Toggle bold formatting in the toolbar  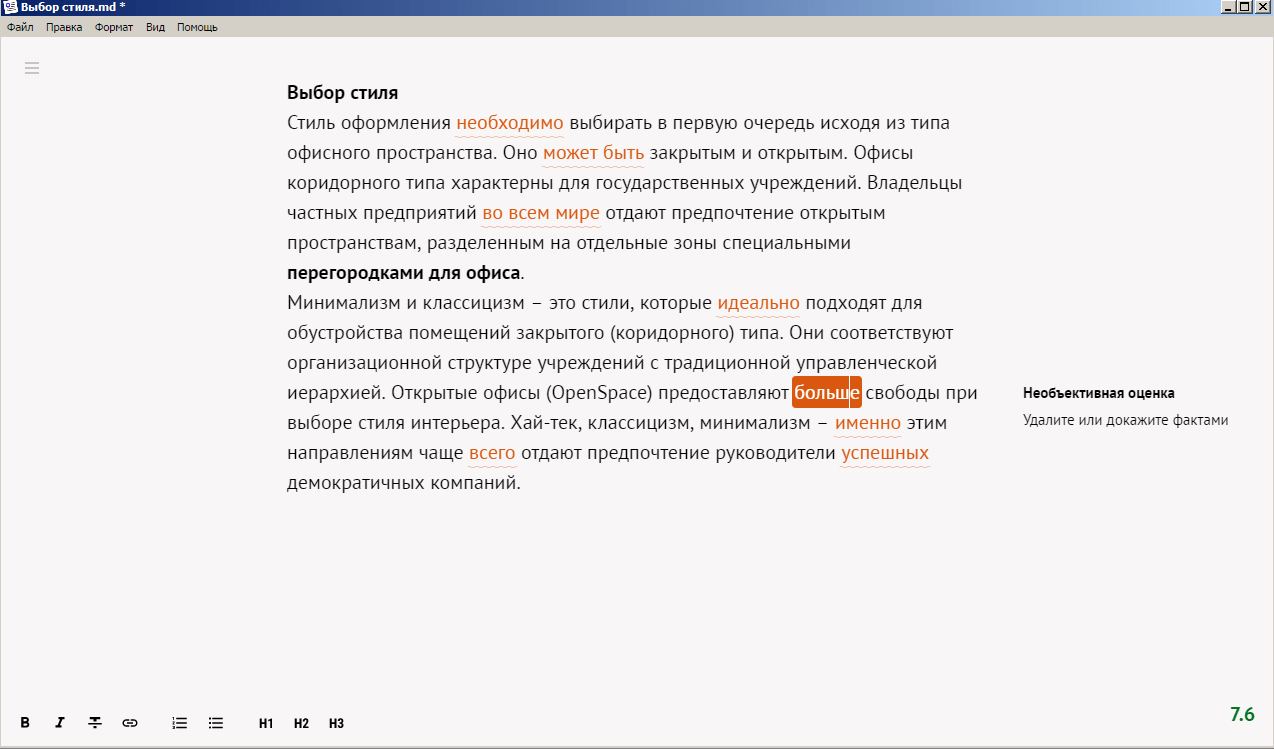(24, 722)
